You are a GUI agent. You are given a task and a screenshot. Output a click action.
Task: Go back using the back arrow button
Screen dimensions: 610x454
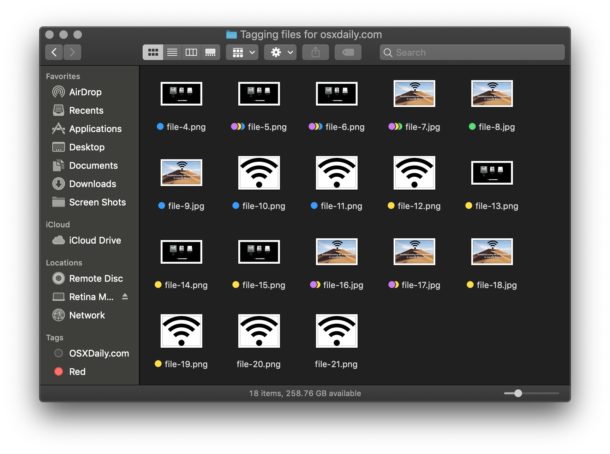point(53,52)
